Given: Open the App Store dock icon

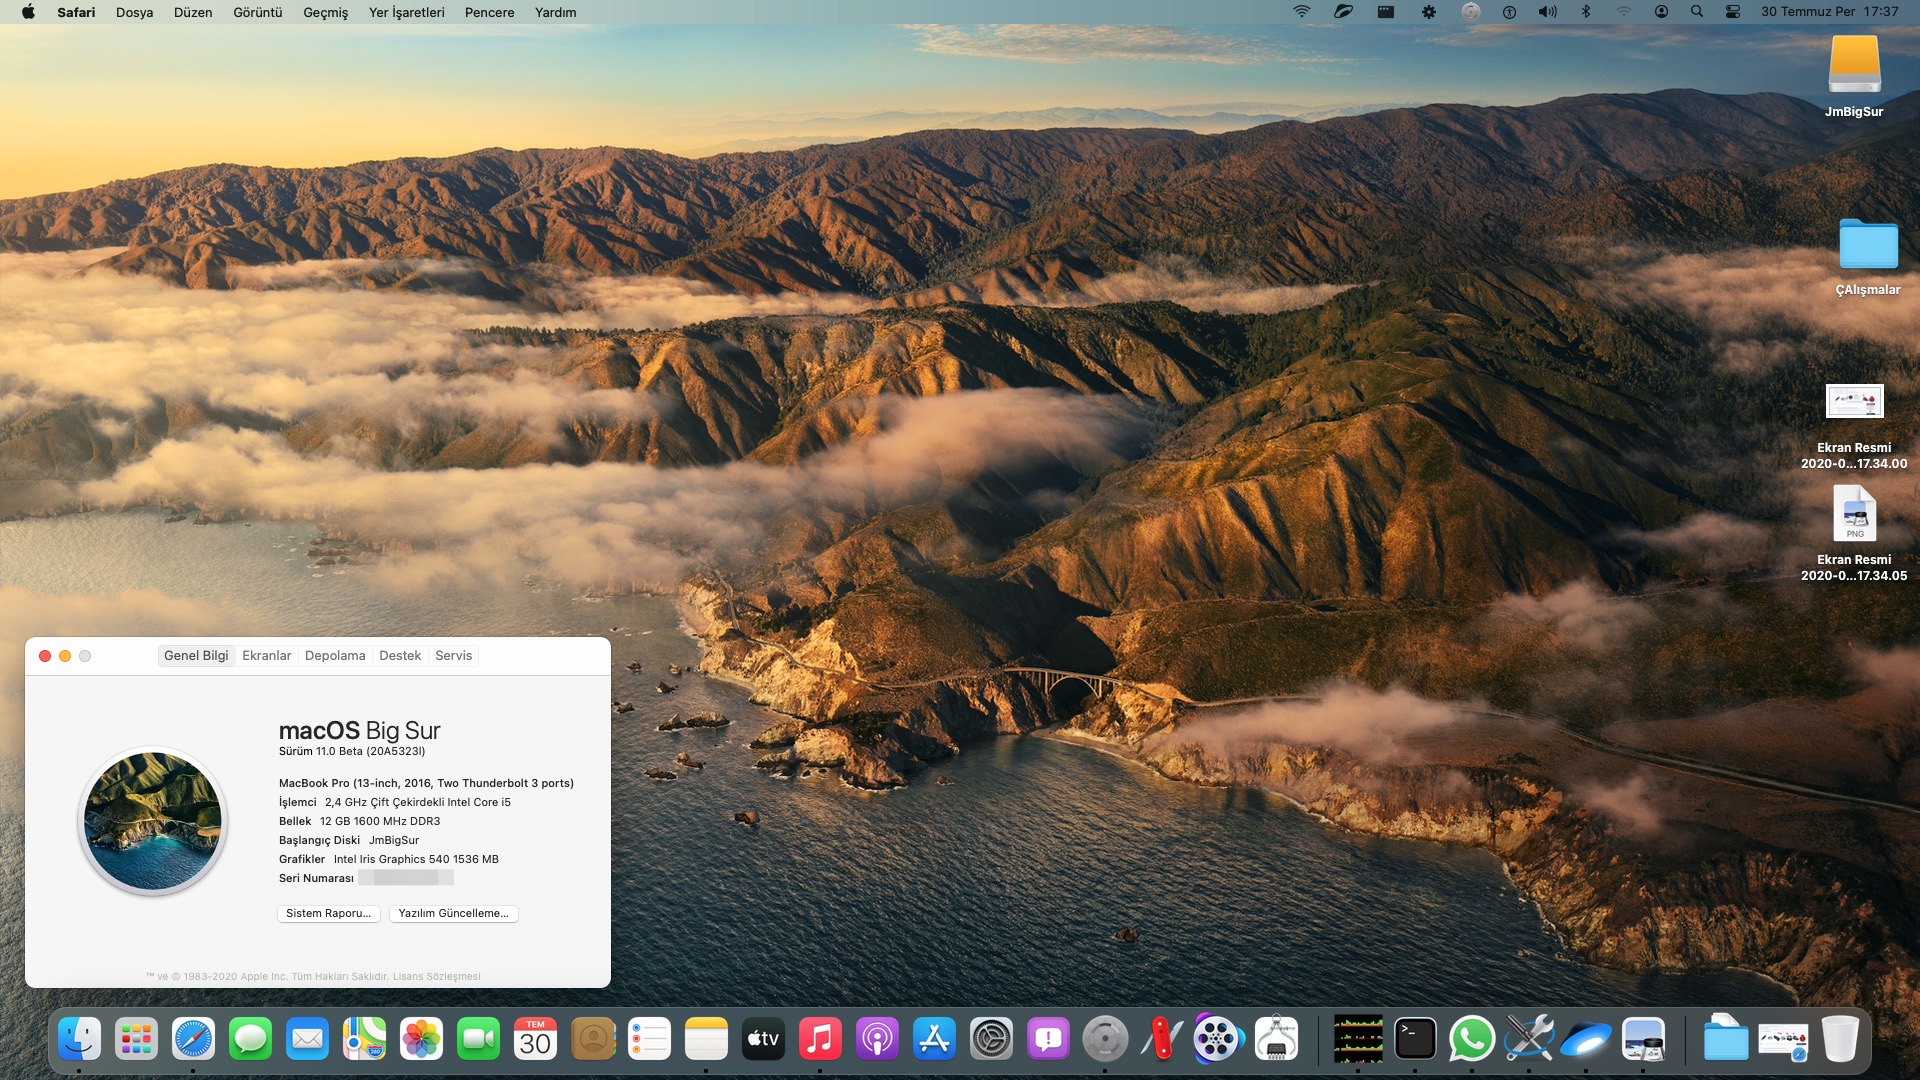Looking at the screenshot, I should pyautogui.click(x=934, y=1039).
